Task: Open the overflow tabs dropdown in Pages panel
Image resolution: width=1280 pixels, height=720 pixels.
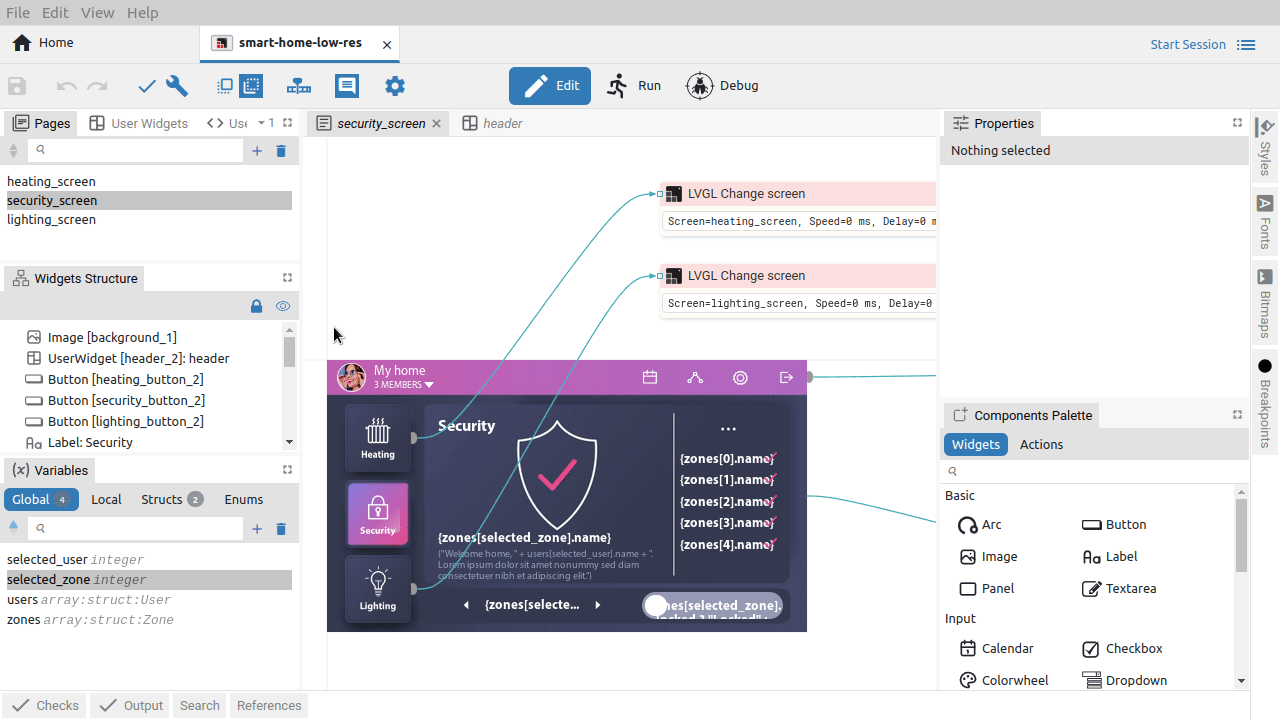Action: [x=266, y=123]
